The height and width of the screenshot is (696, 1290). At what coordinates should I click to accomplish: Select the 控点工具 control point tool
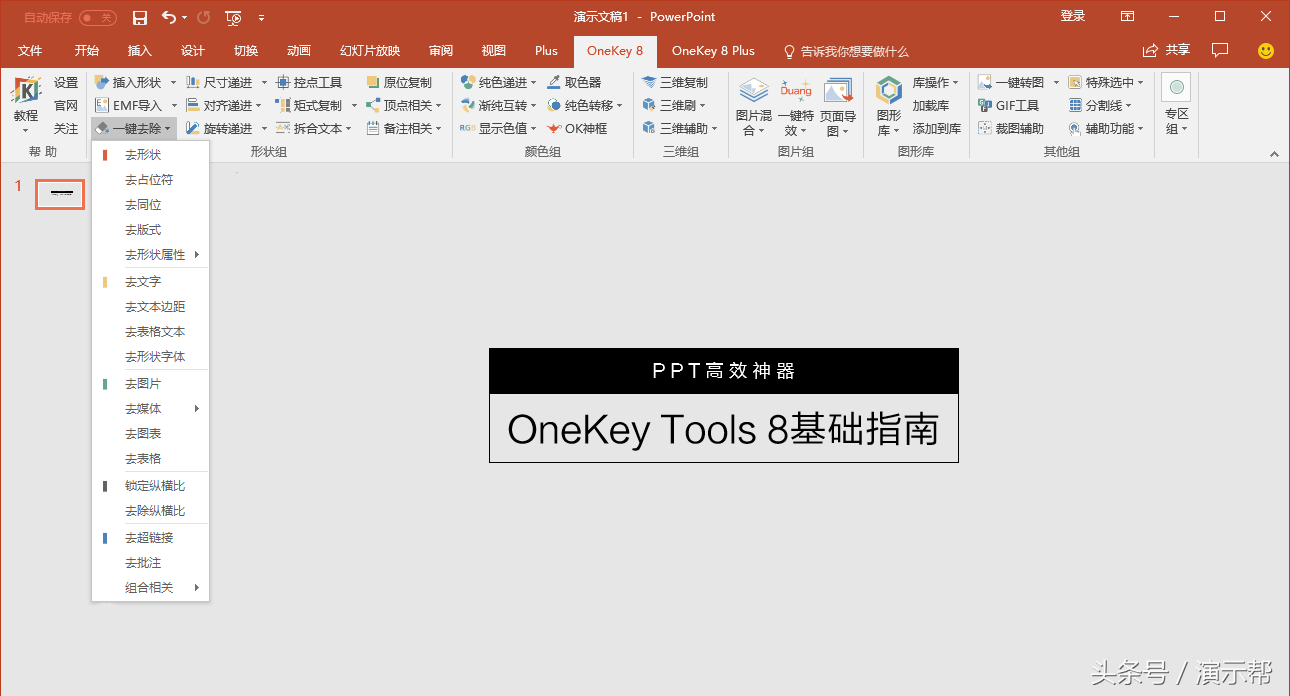[309, 82]
